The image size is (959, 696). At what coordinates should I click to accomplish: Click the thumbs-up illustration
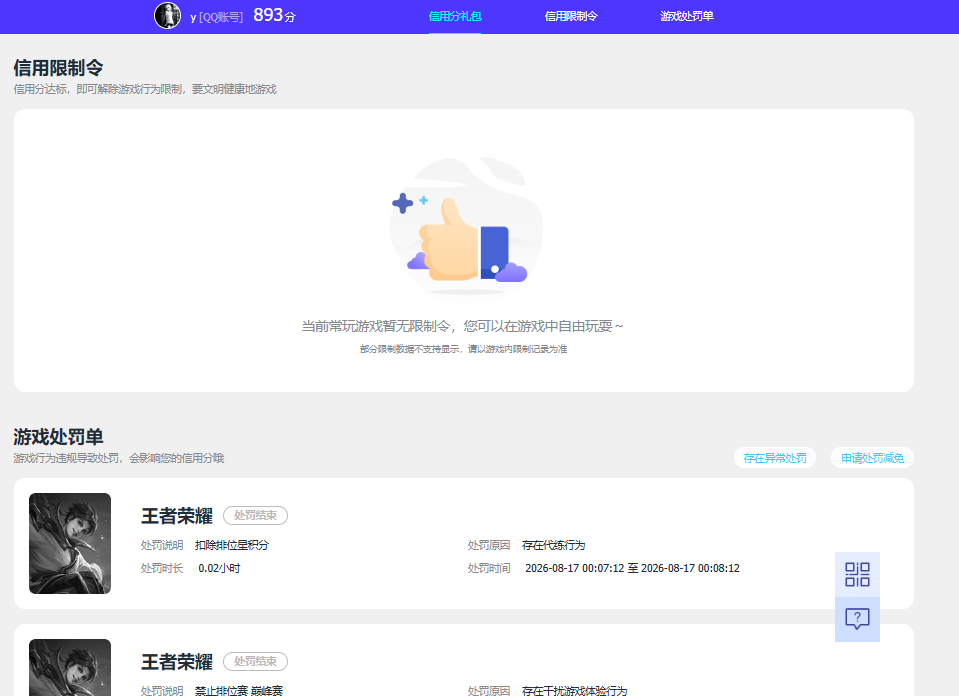[466, 228]
